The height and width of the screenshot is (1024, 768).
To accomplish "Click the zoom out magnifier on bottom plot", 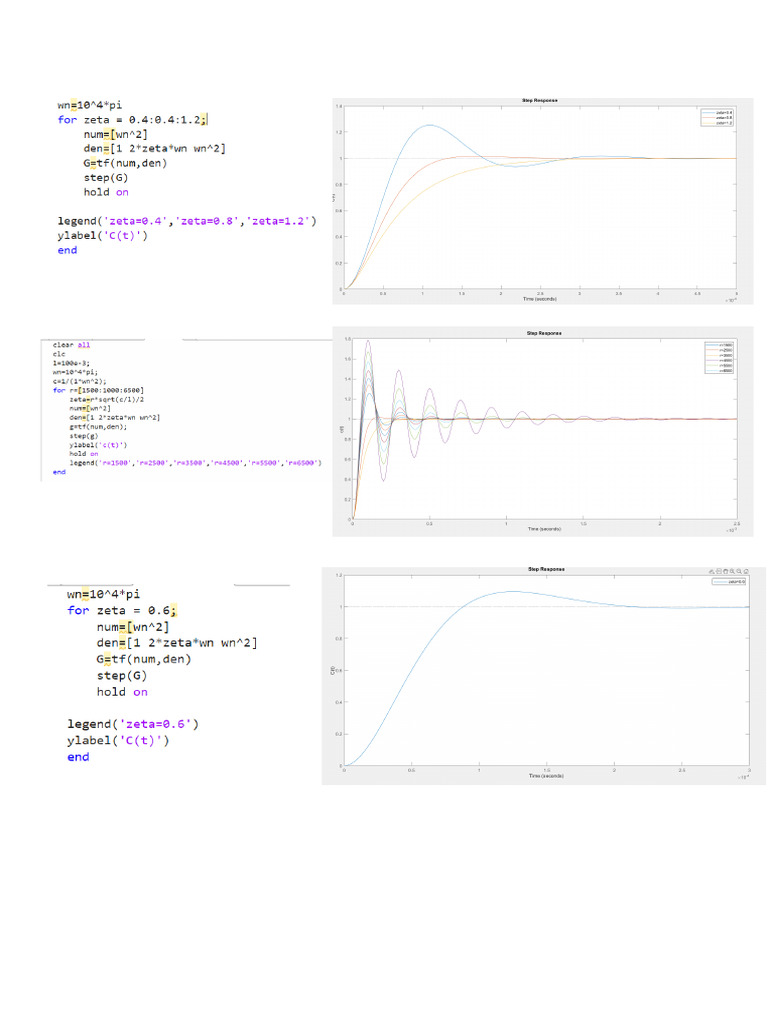I will [739, 569].
